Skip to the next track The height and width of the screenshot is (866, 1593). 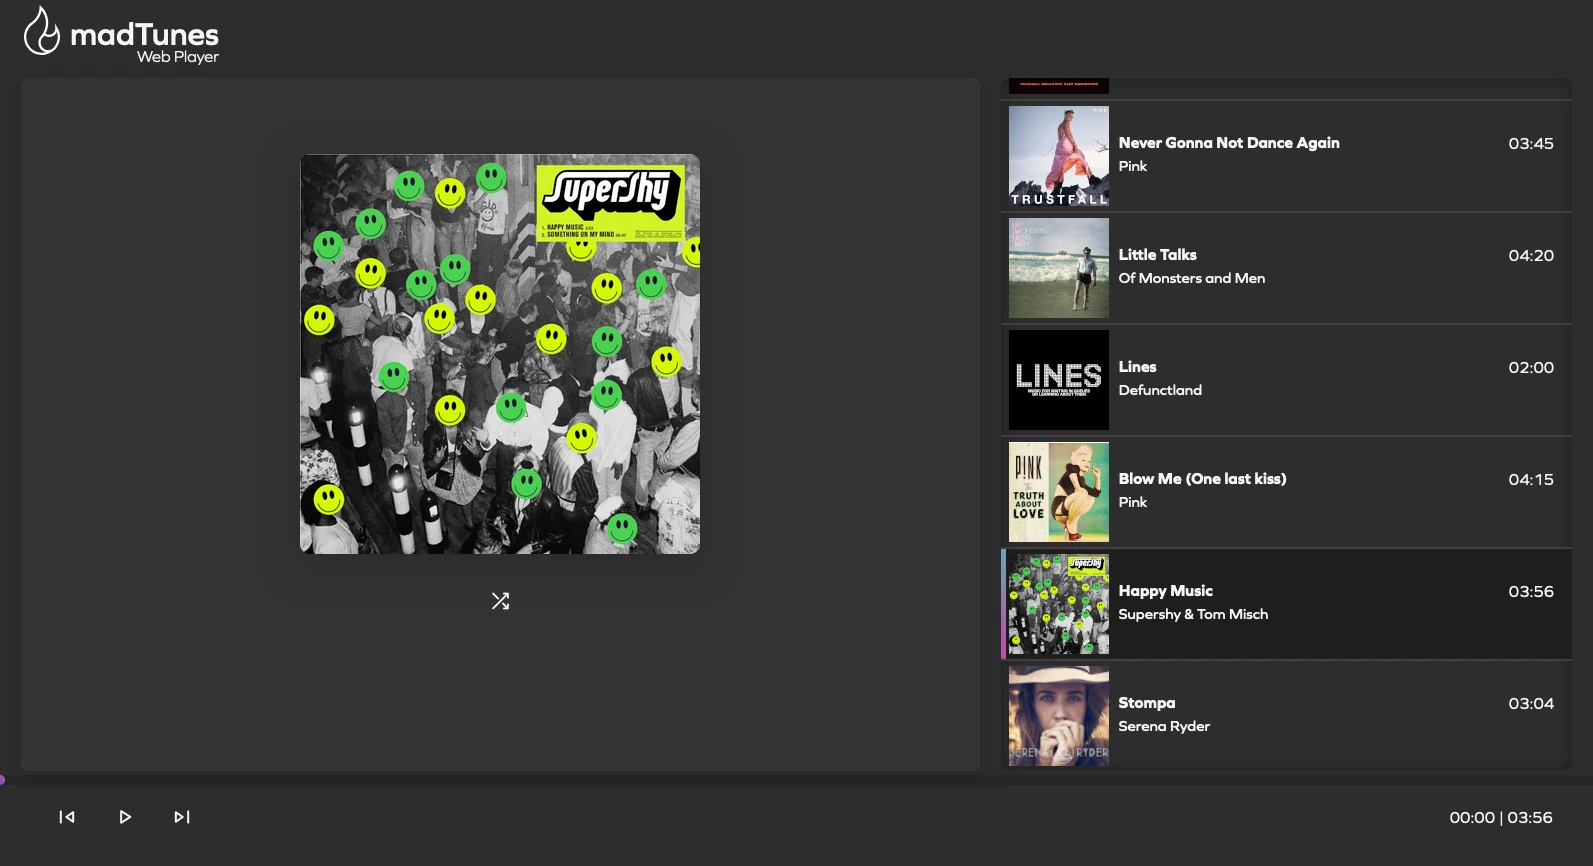click(182, 817)
